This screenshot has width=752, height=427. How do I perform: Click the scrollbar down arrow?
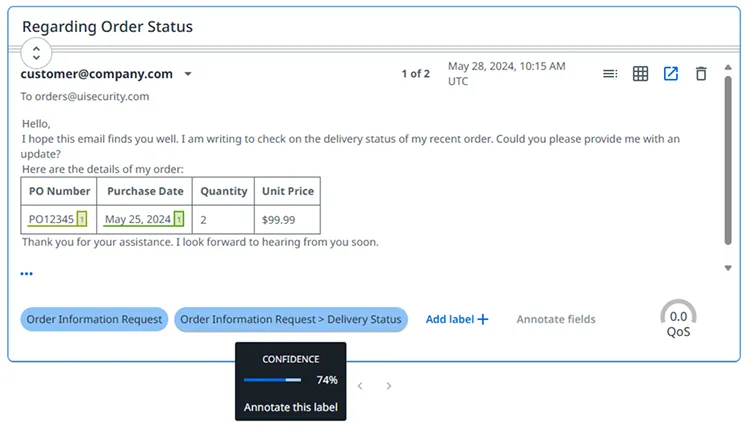(728, 268)
